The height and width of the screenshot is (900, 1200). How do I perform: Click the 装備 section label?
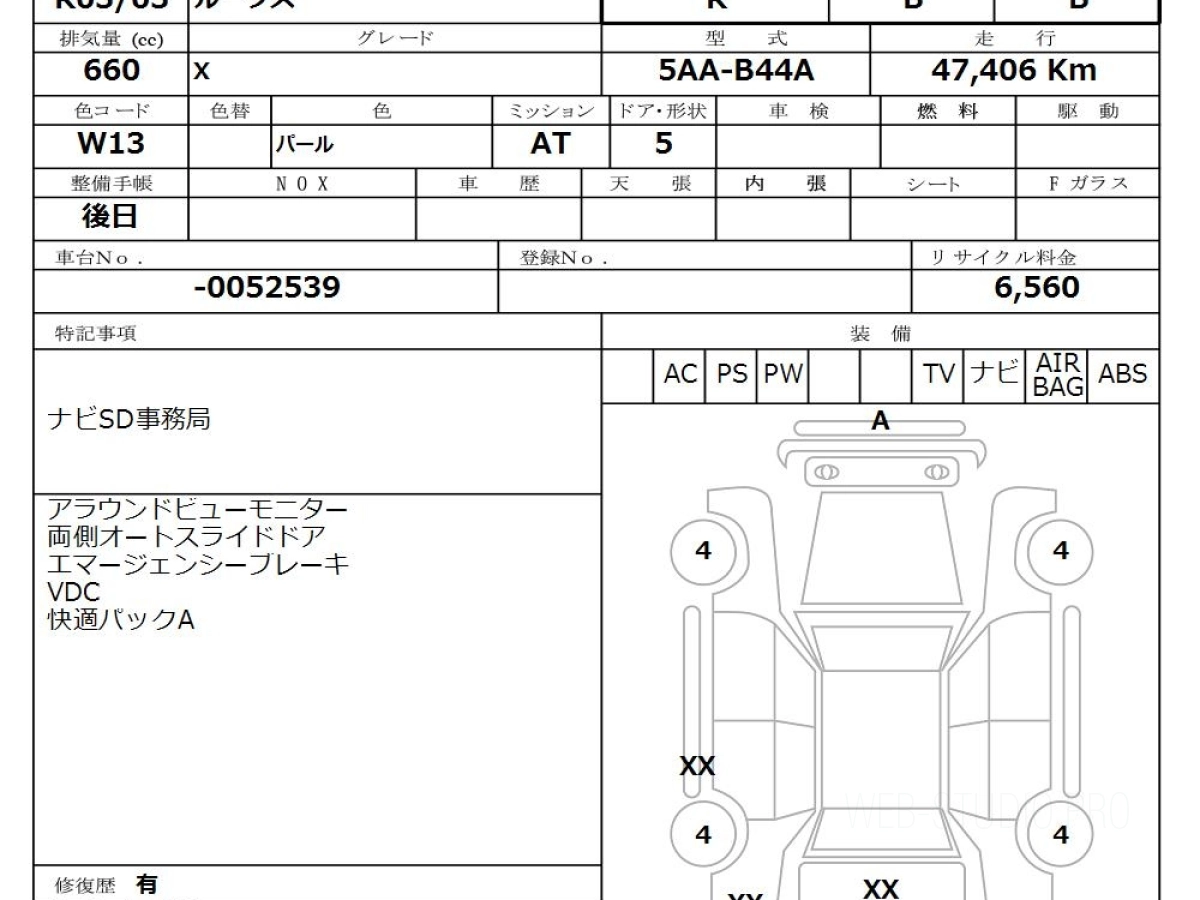click(x=880, y=334)
